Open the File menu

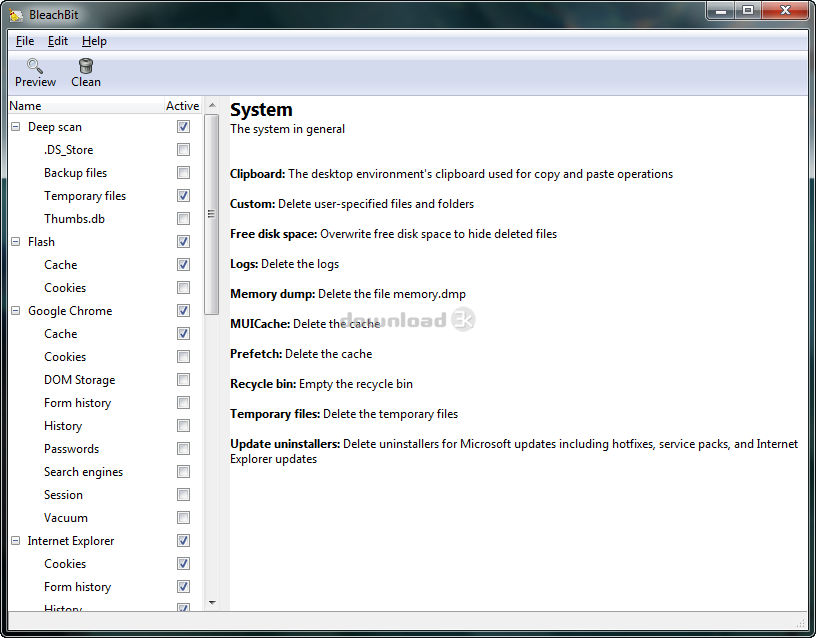(x=25, y=41)
